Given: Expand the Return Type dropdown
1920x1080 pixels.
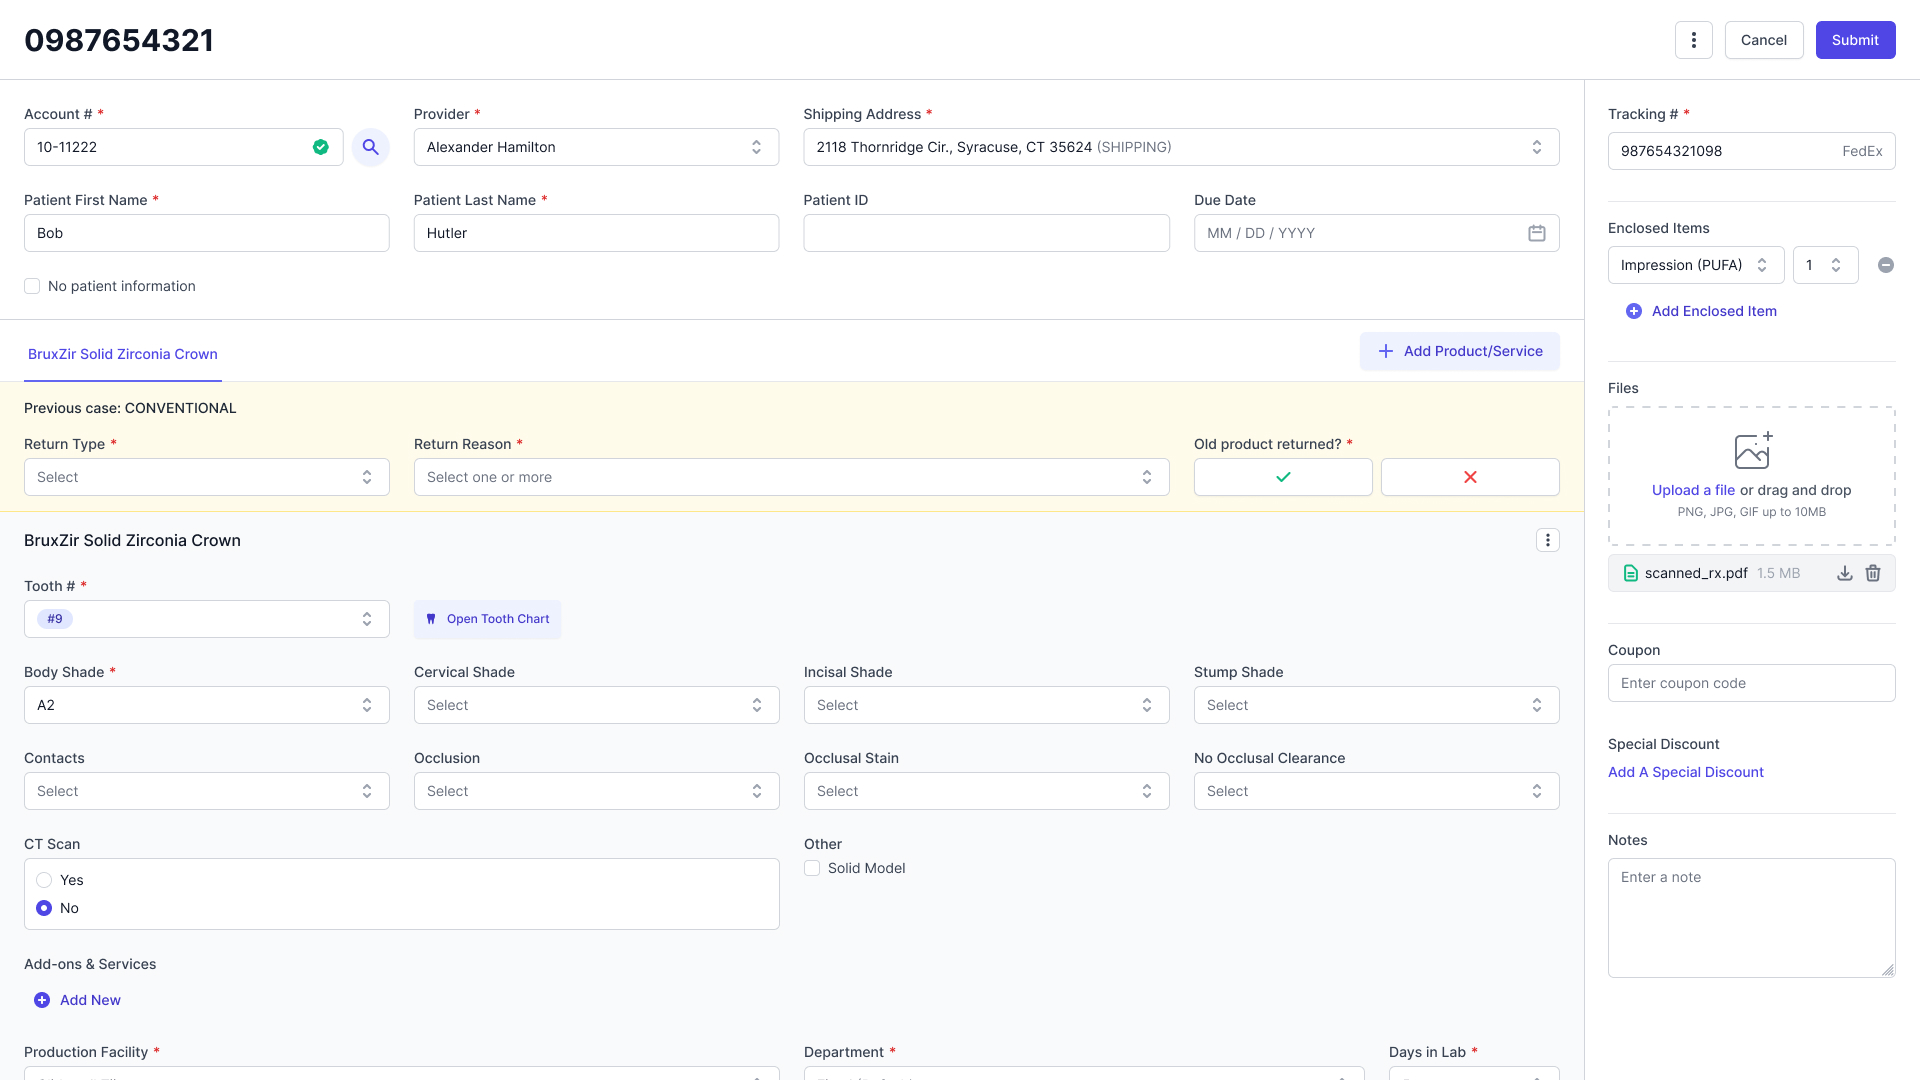Looking at the screenshot, I should [x=206, y=477].
